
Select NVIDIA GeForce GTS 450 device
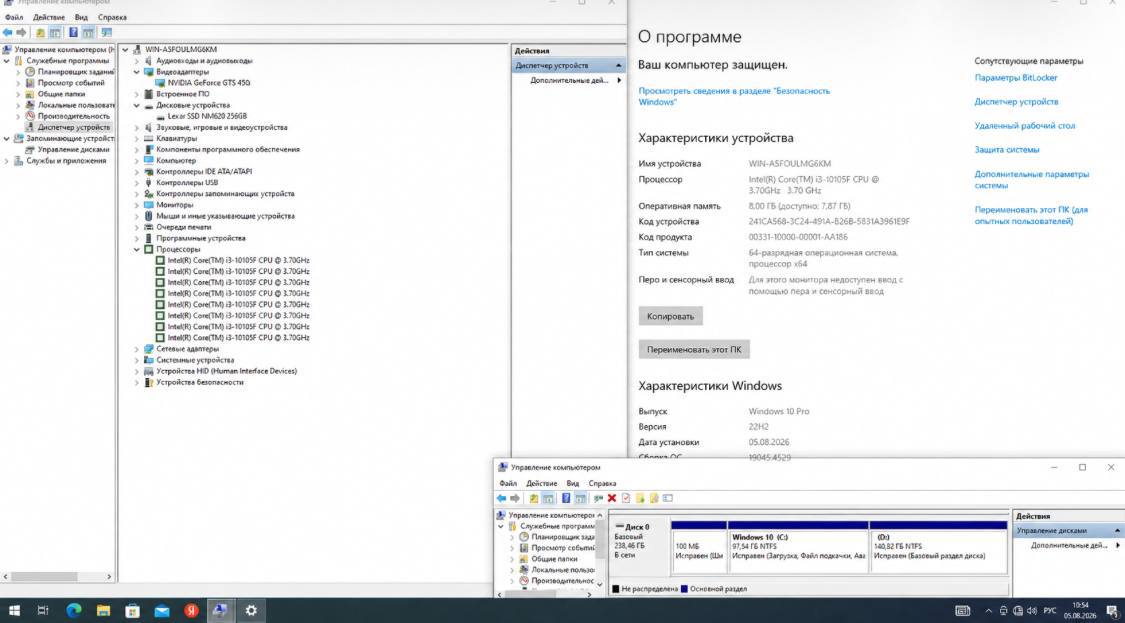click(x=209, y=83)
